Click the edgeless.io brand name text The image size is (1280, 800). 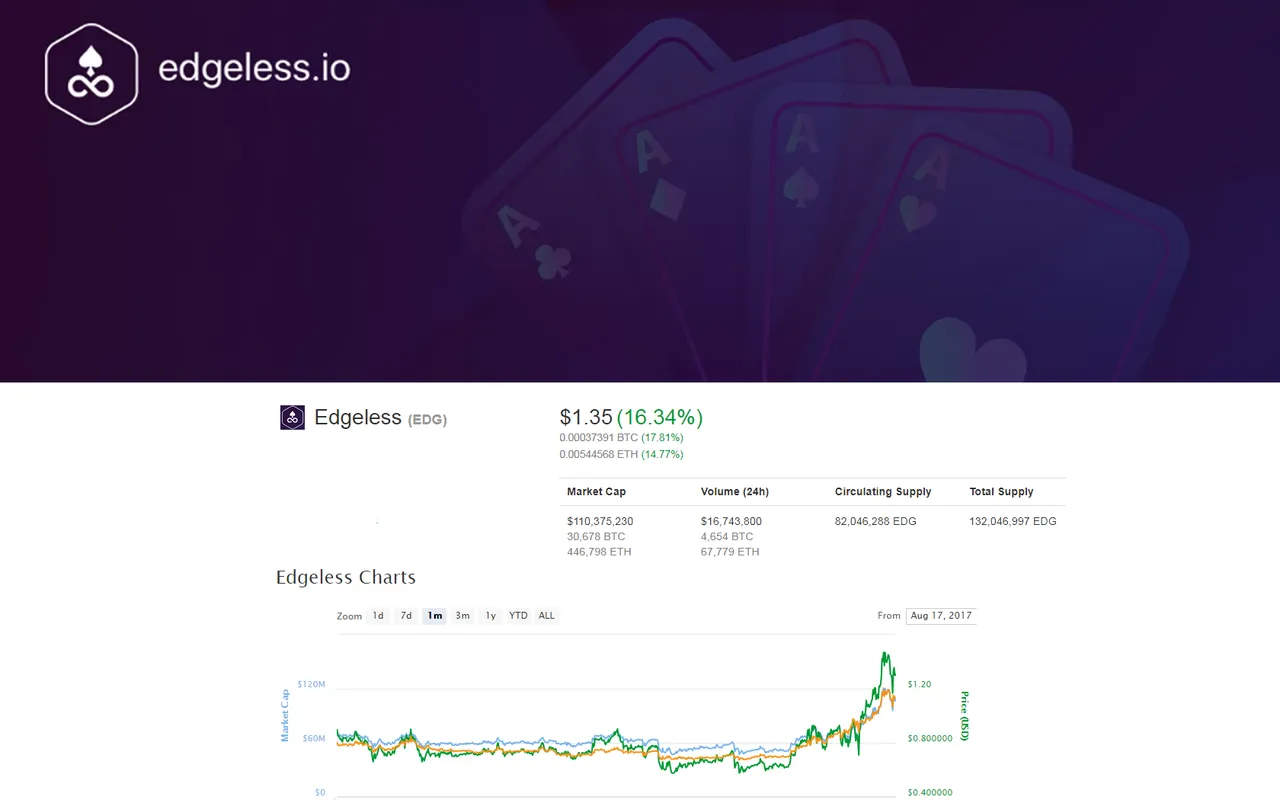tap(254, 68)
